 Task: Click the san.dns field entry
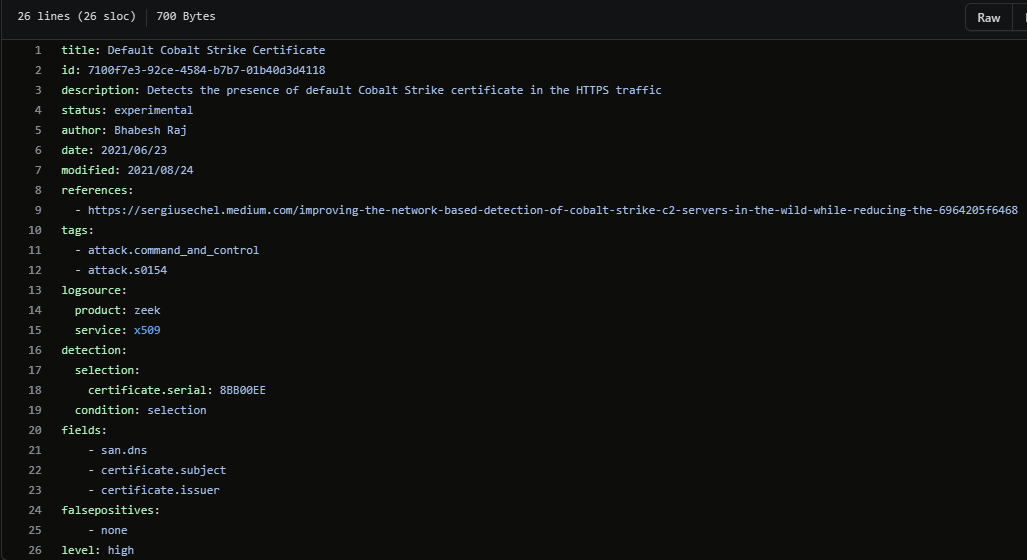point(124,450)
